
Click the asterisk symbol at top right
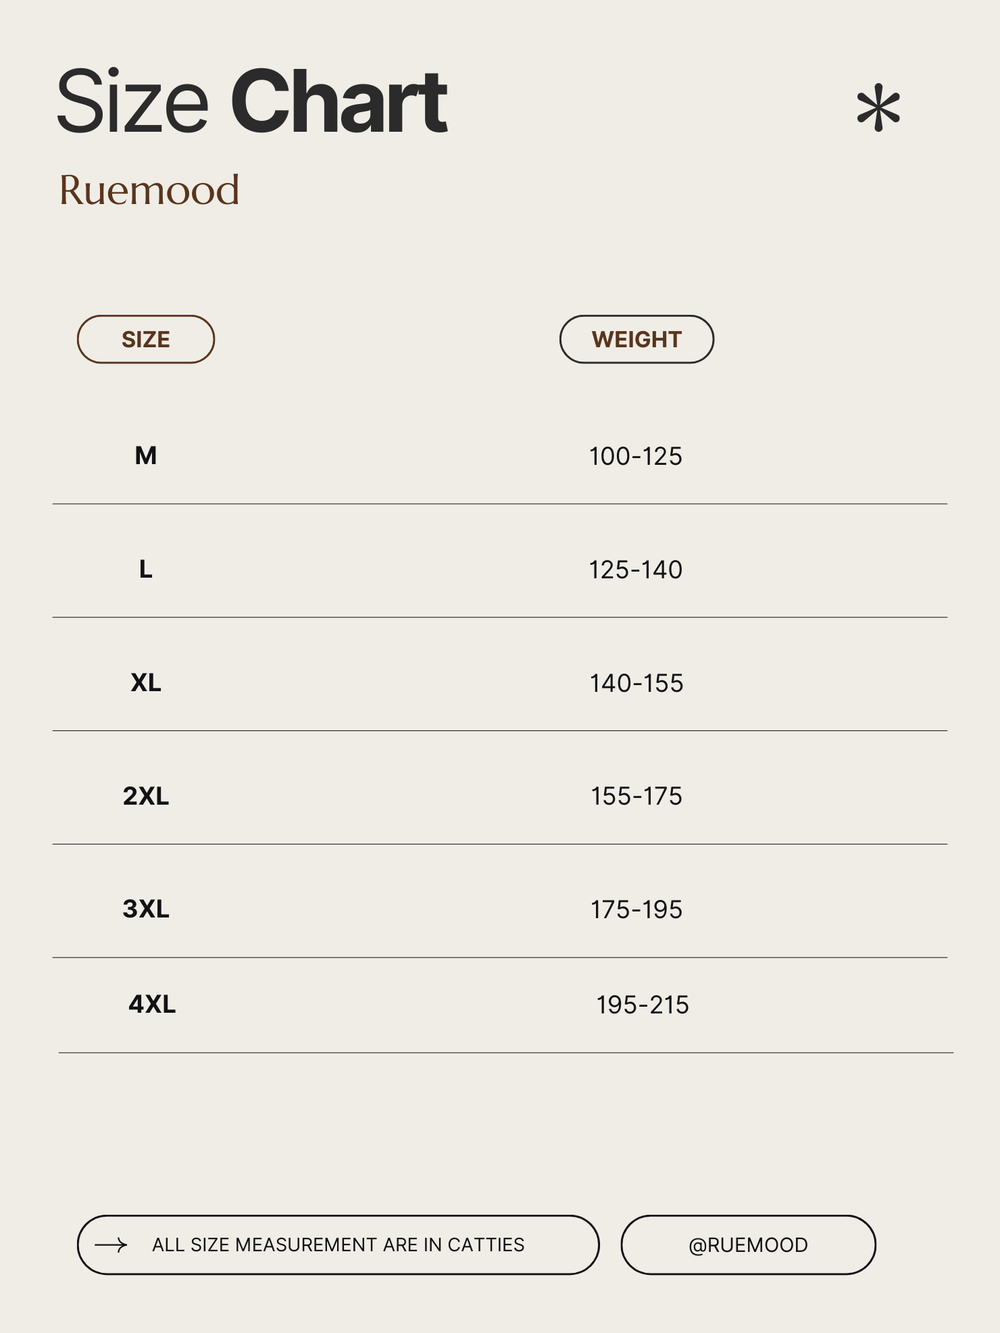pos(878,109)
